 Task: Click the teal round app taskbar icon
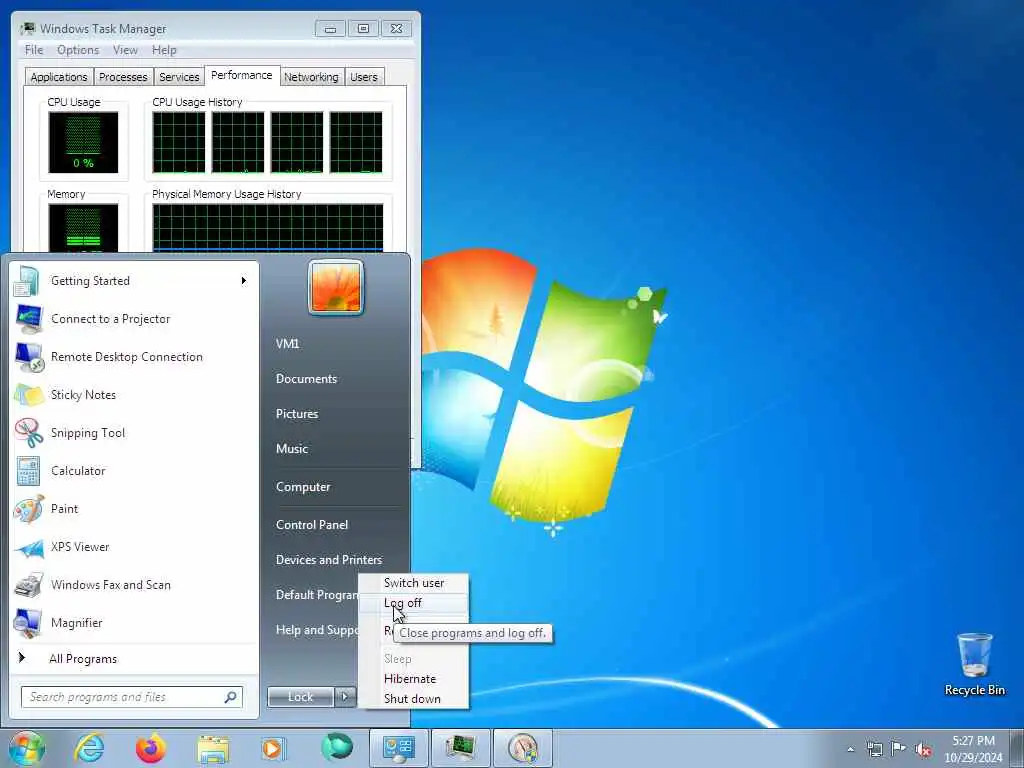pos(336,747)
